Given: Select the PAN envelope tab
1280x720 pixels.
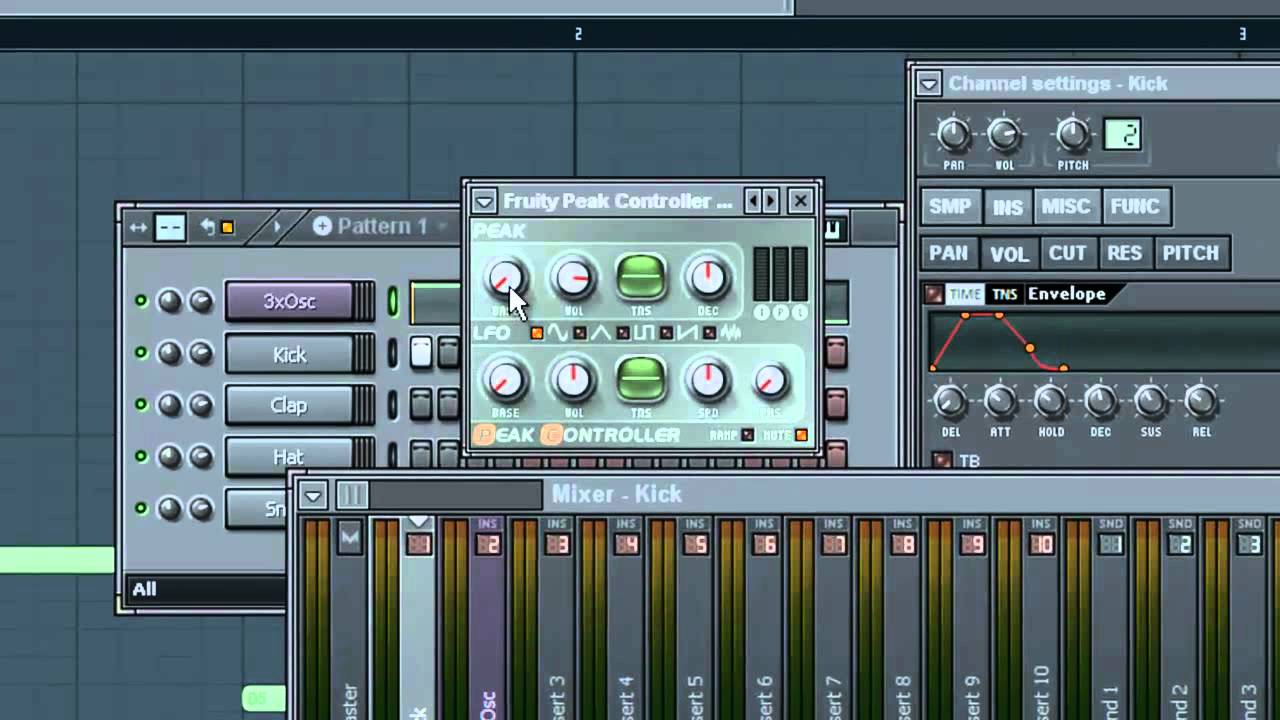Looking at the screenshot, I should 948,253.
